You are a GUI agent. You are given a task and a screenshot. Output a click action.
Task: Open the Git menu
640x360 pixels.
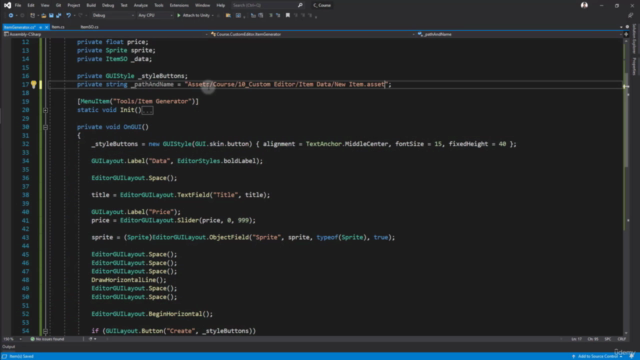(x=58, y=5)
